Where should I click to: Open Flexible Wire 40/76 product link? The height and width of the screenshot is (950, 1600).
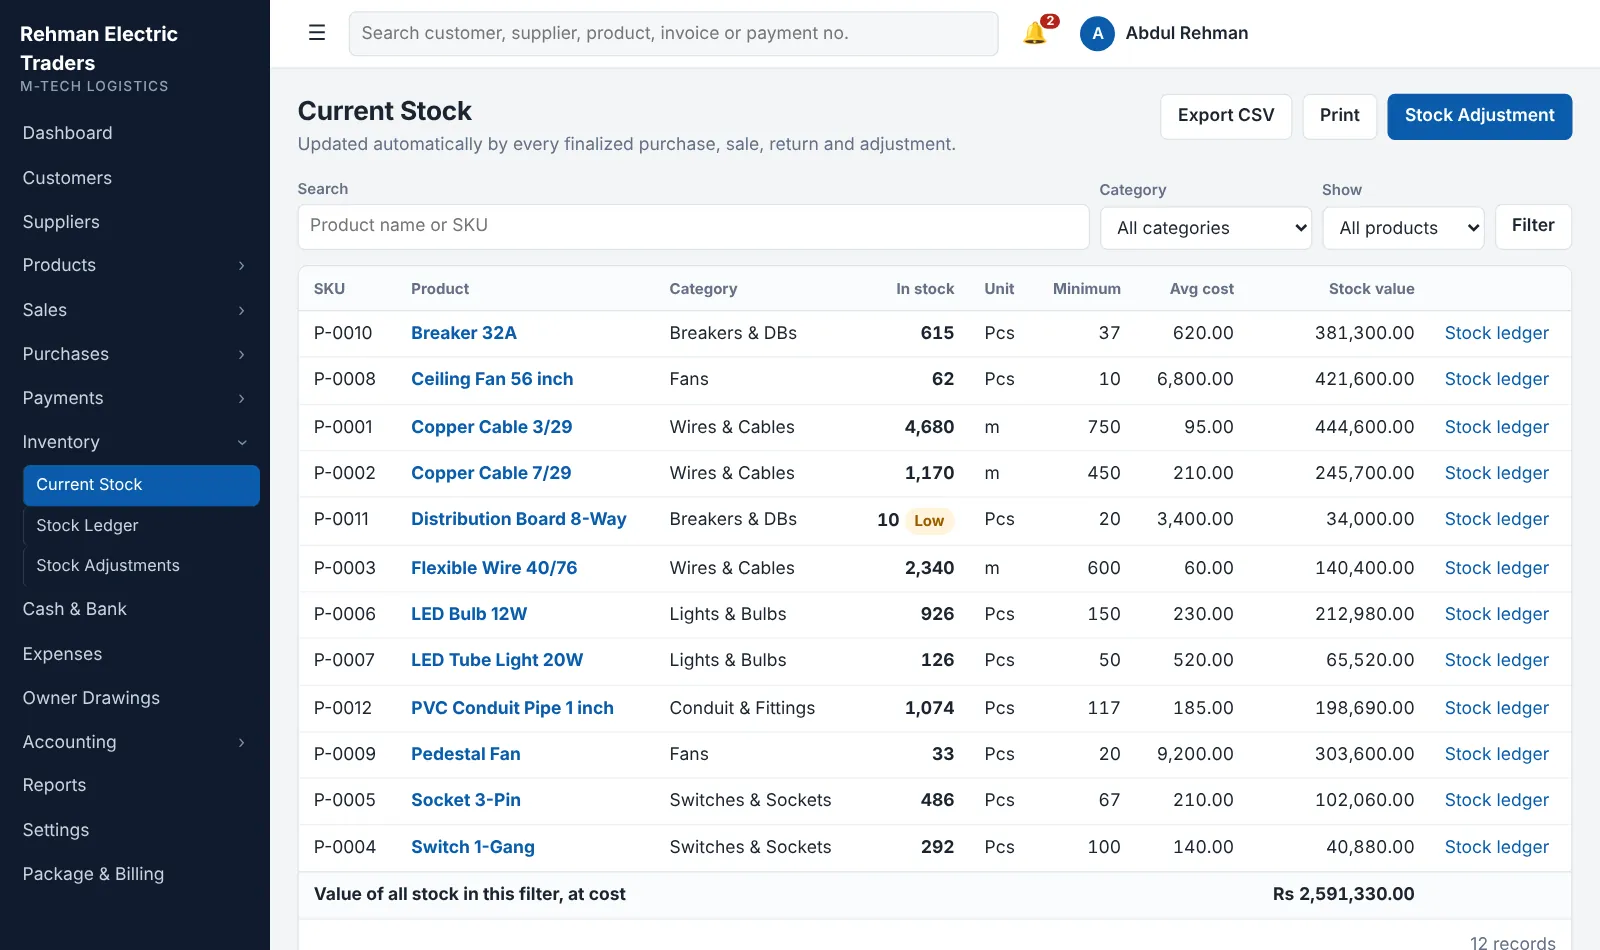click(494, 568)
